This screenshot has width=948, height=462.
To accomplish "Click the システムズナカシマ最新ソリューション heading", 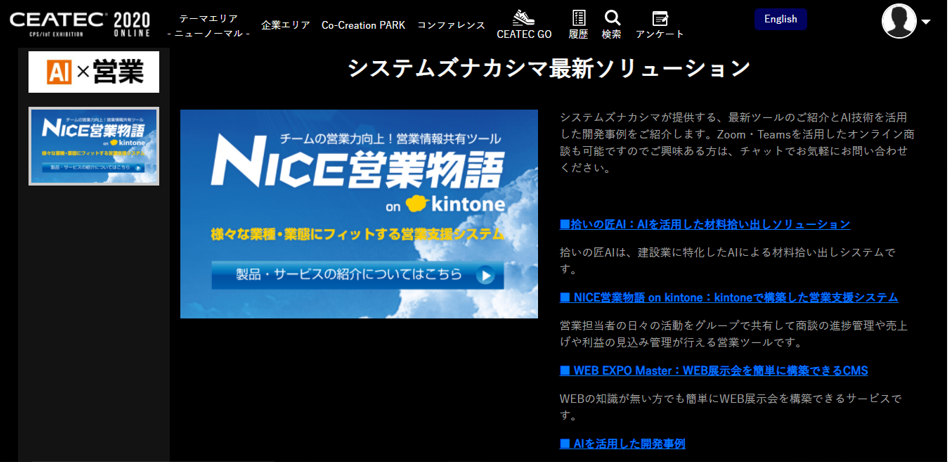I will click(x=549, y=68).
